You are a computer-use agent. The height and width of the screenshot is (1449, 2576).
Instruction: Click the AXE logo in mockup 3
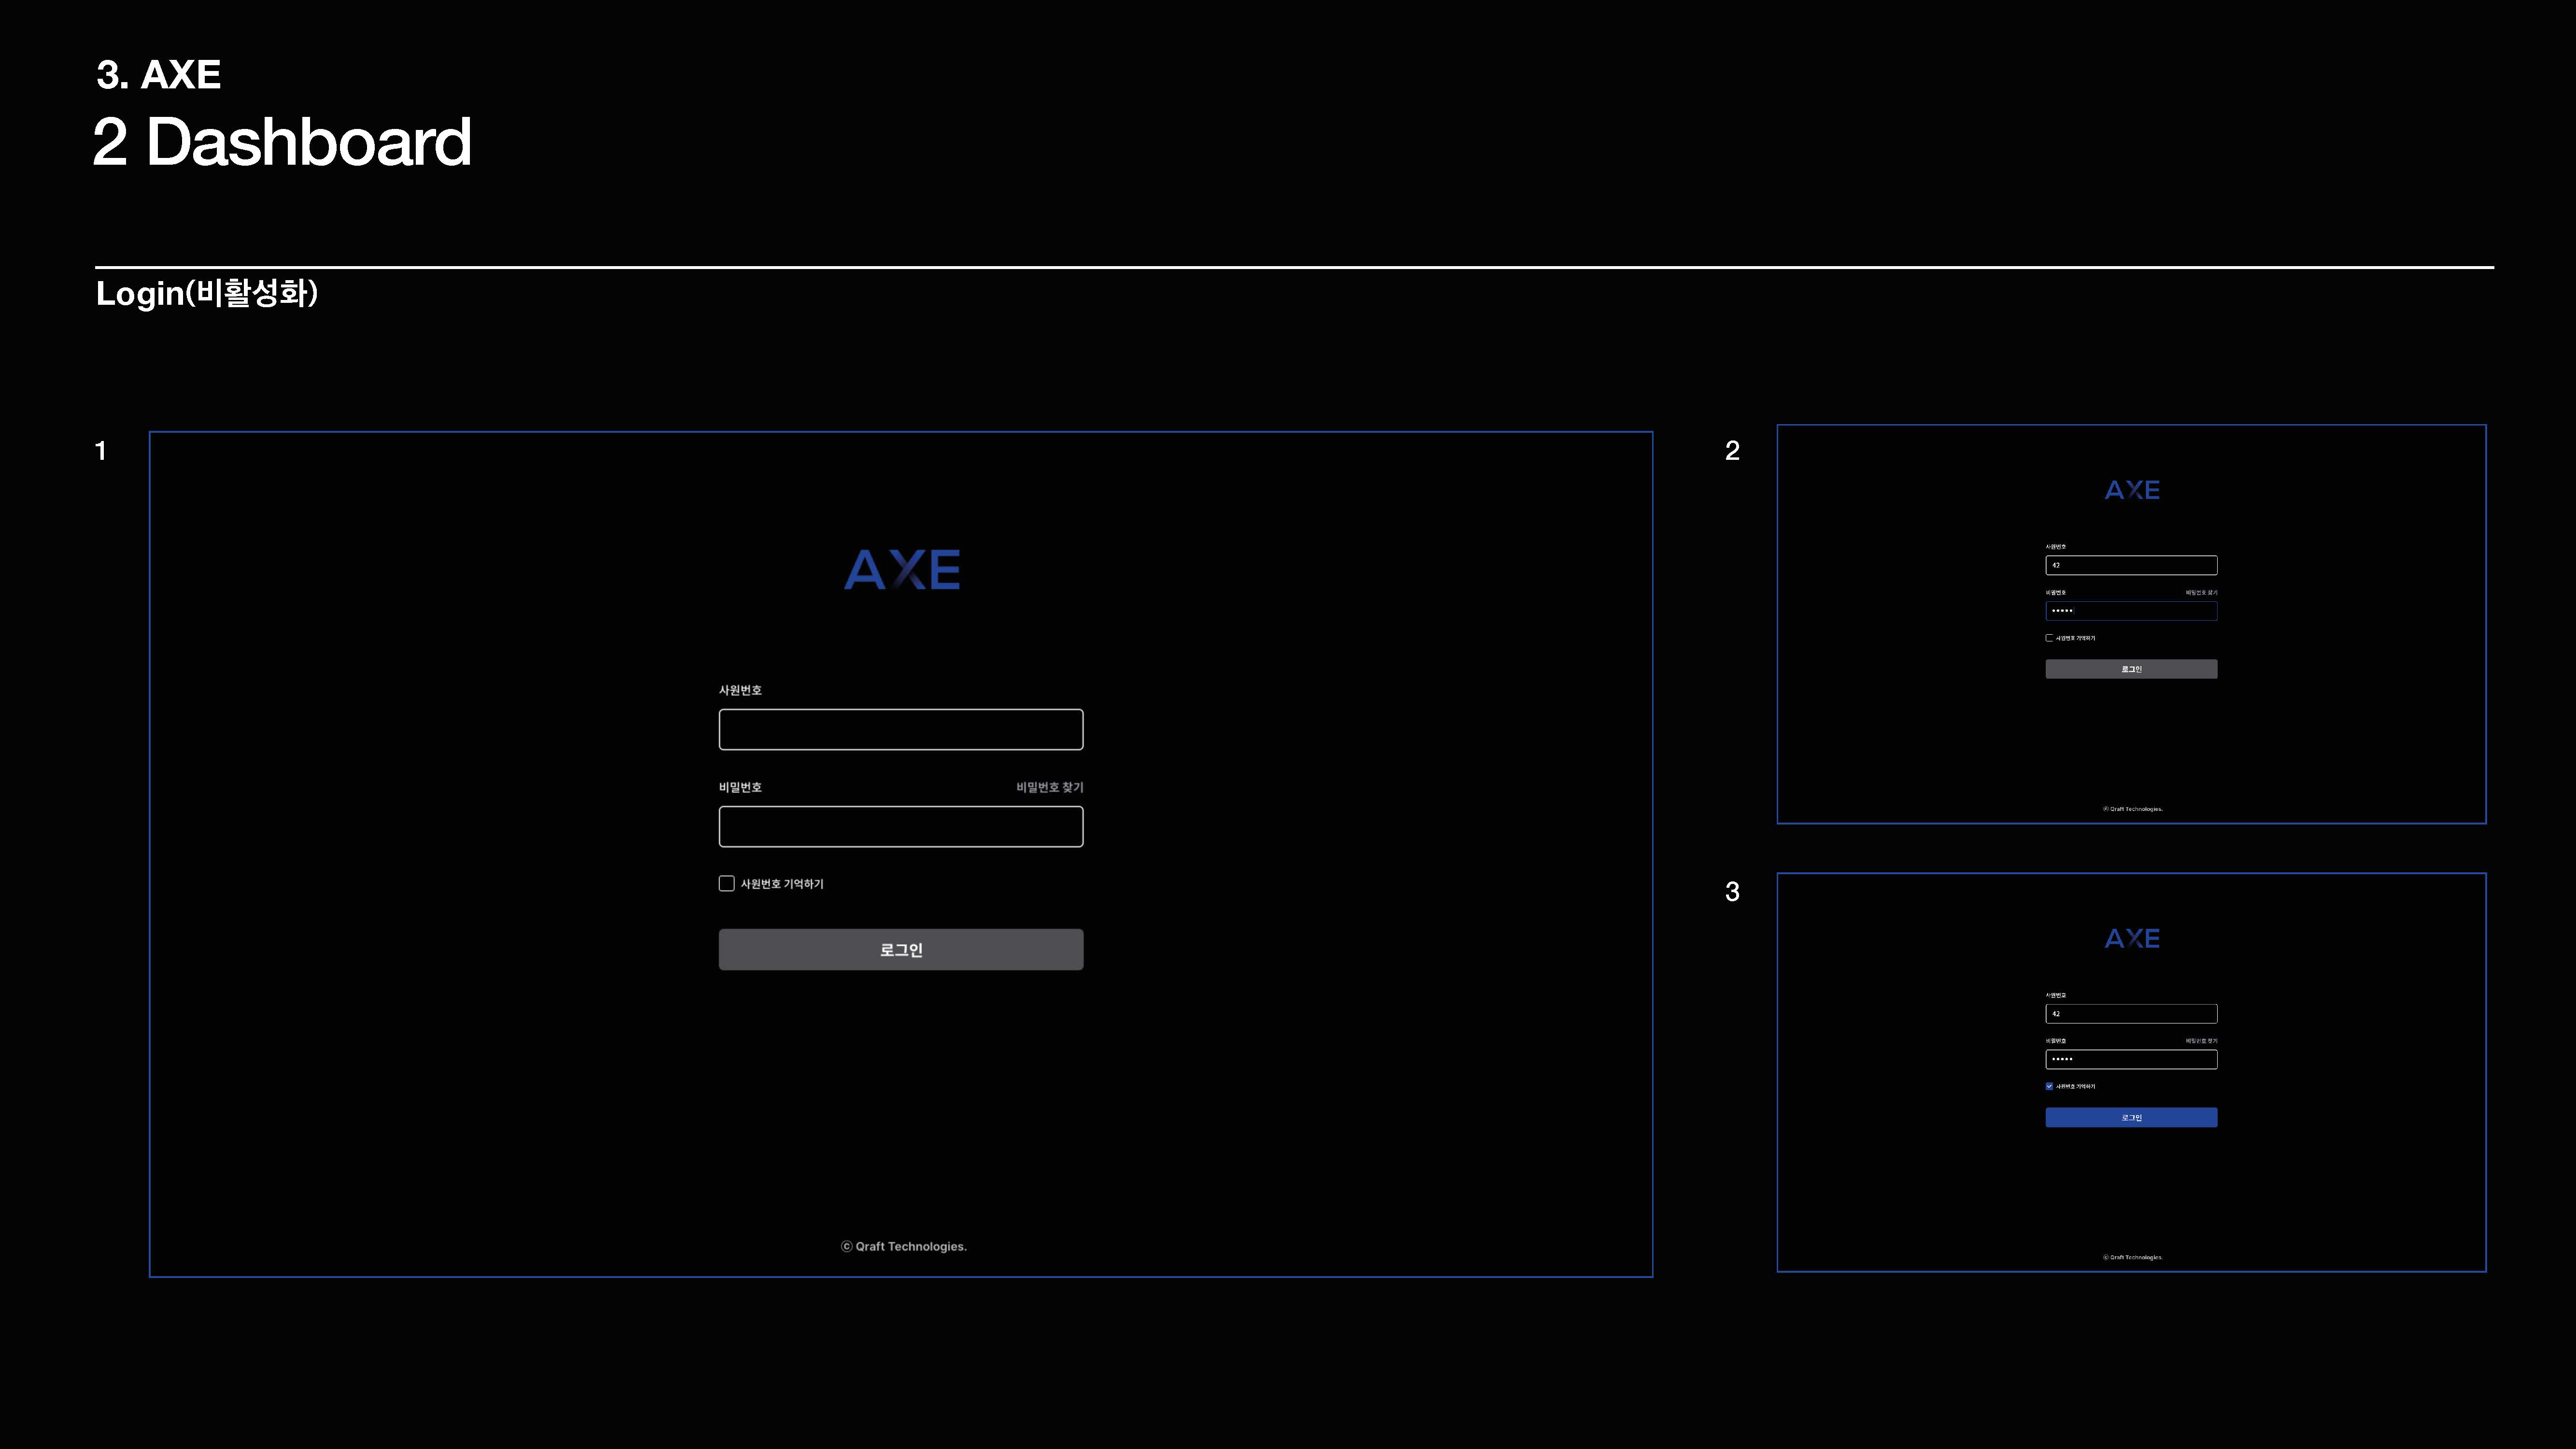click(2131, 938)
